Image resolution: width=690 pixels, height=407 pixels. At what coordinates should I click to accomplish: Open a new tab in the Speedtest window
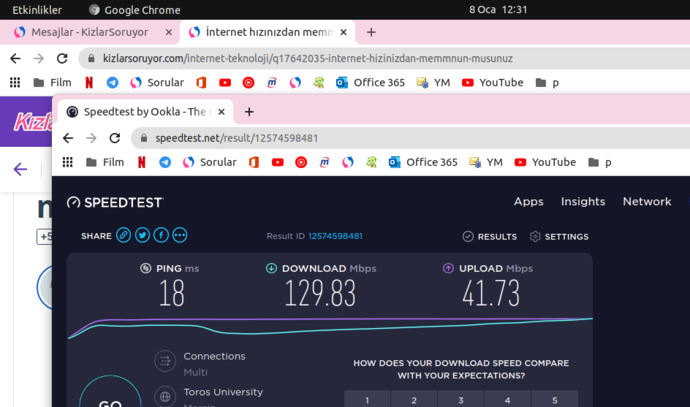coord(249,112)
